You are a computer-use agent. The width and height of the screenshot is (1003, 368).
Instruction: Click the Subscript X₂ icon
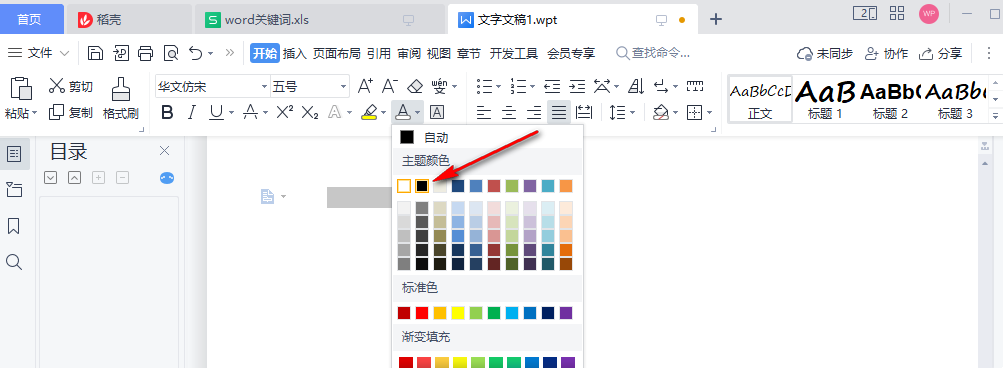click(x=310, y=113)
